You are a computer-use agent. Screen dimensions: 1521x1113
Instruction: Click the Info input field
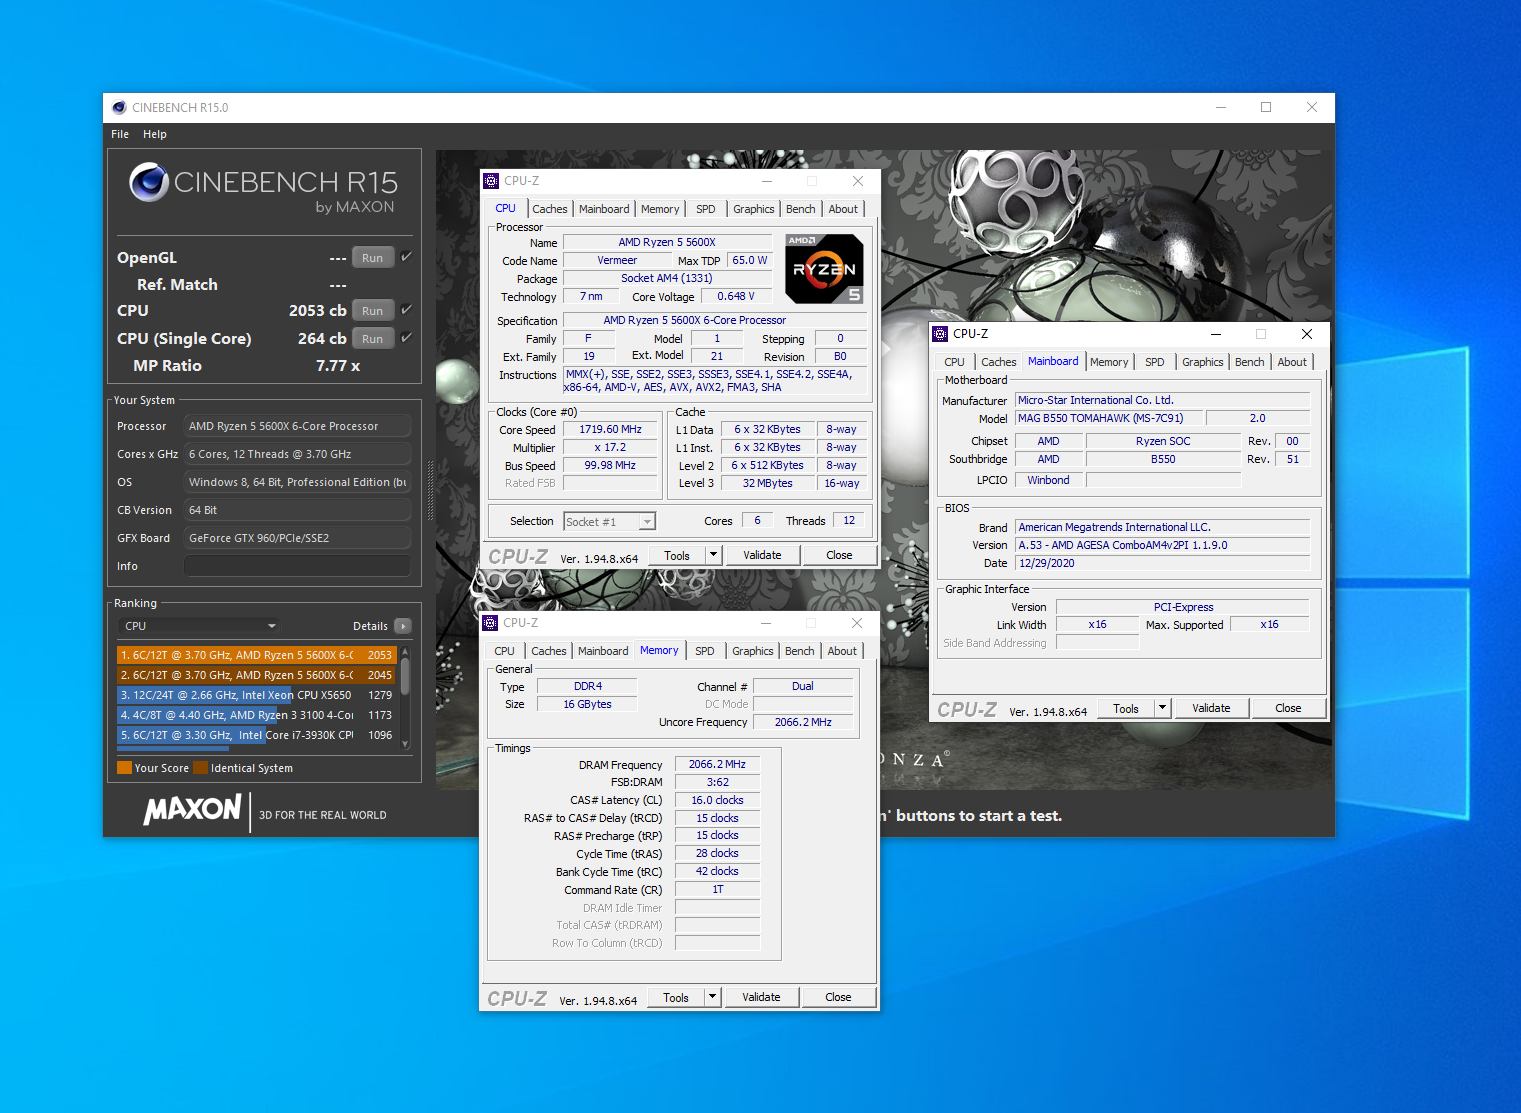[297, 566]
